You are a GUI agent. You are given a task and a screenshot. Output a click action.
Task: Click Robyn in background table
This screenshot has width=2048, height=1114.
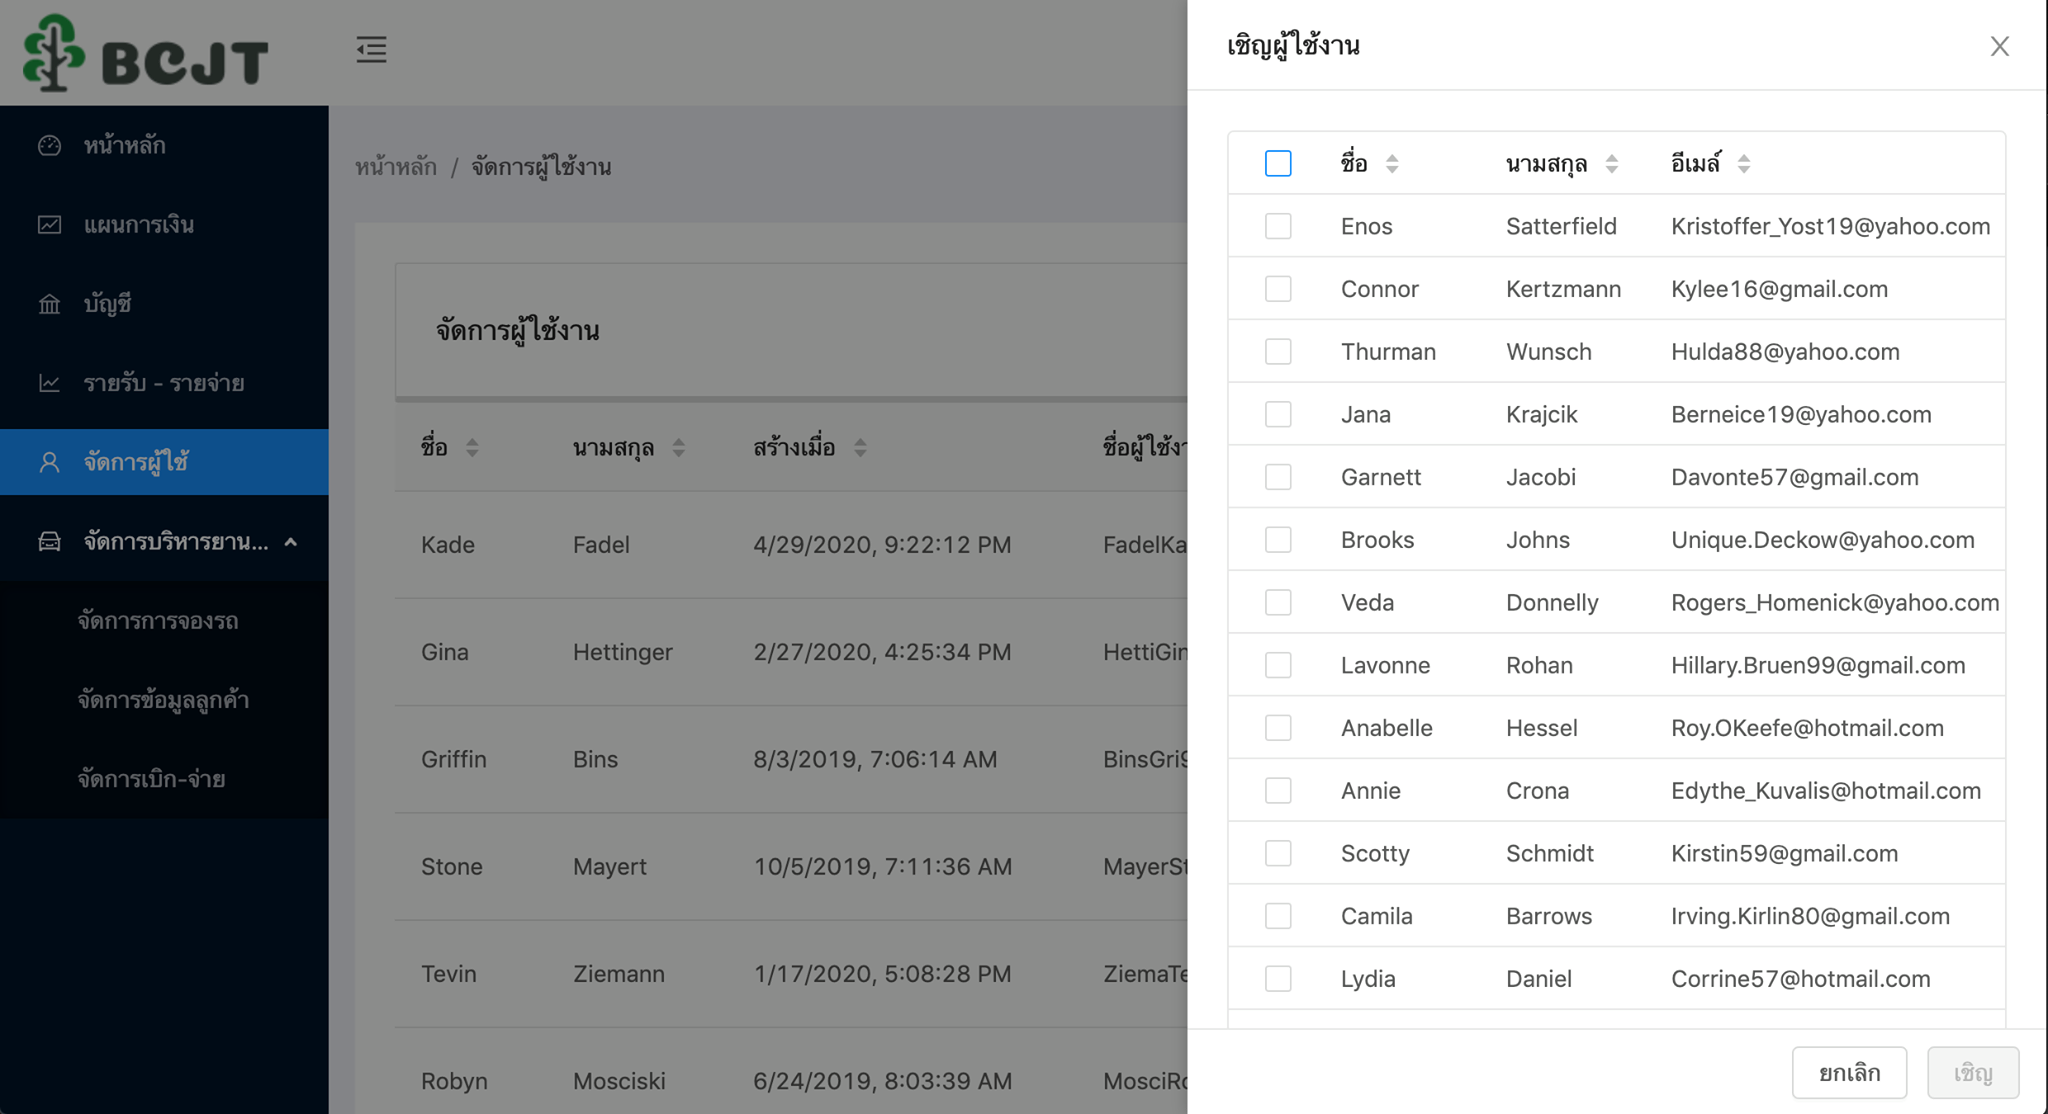[x=454, y=1081]
